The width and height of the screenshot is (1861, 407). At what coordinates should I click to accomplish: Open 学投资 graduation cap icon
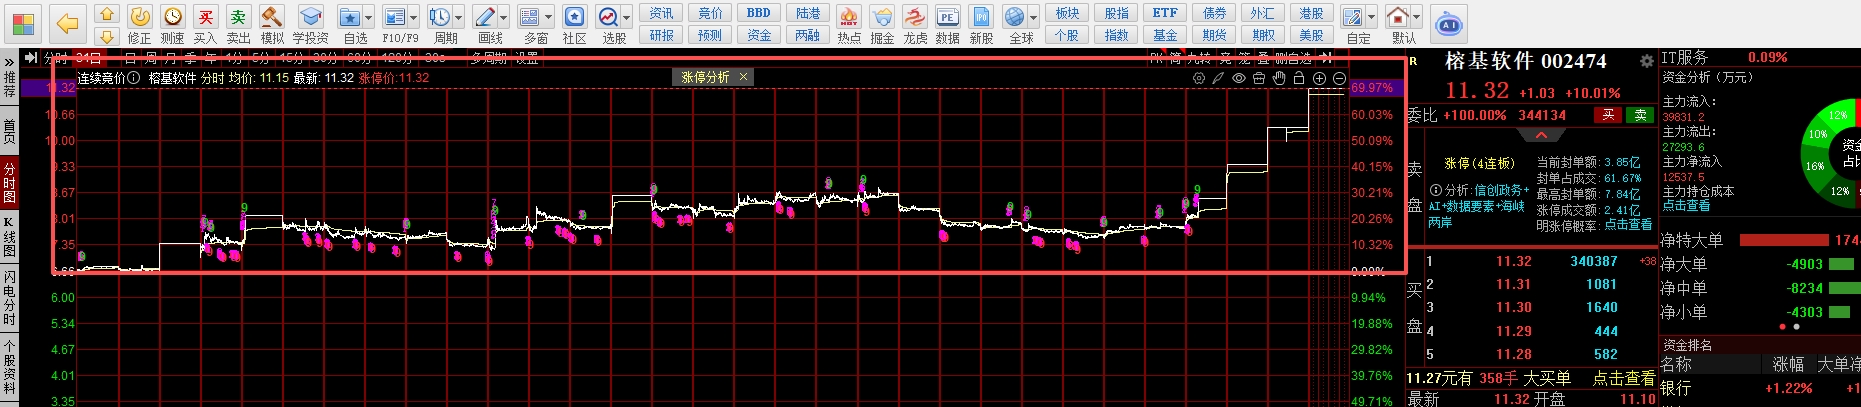311,17
